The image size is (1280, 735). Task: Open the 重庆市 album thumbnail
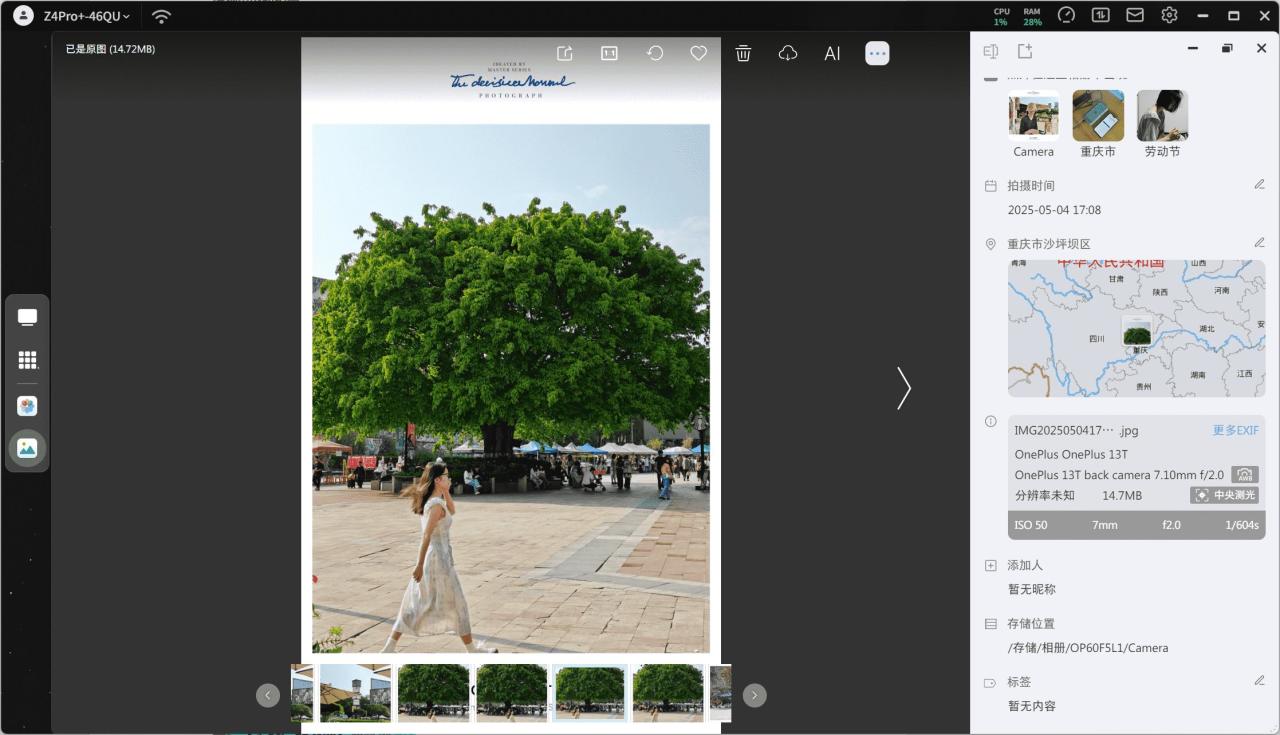1098,116
